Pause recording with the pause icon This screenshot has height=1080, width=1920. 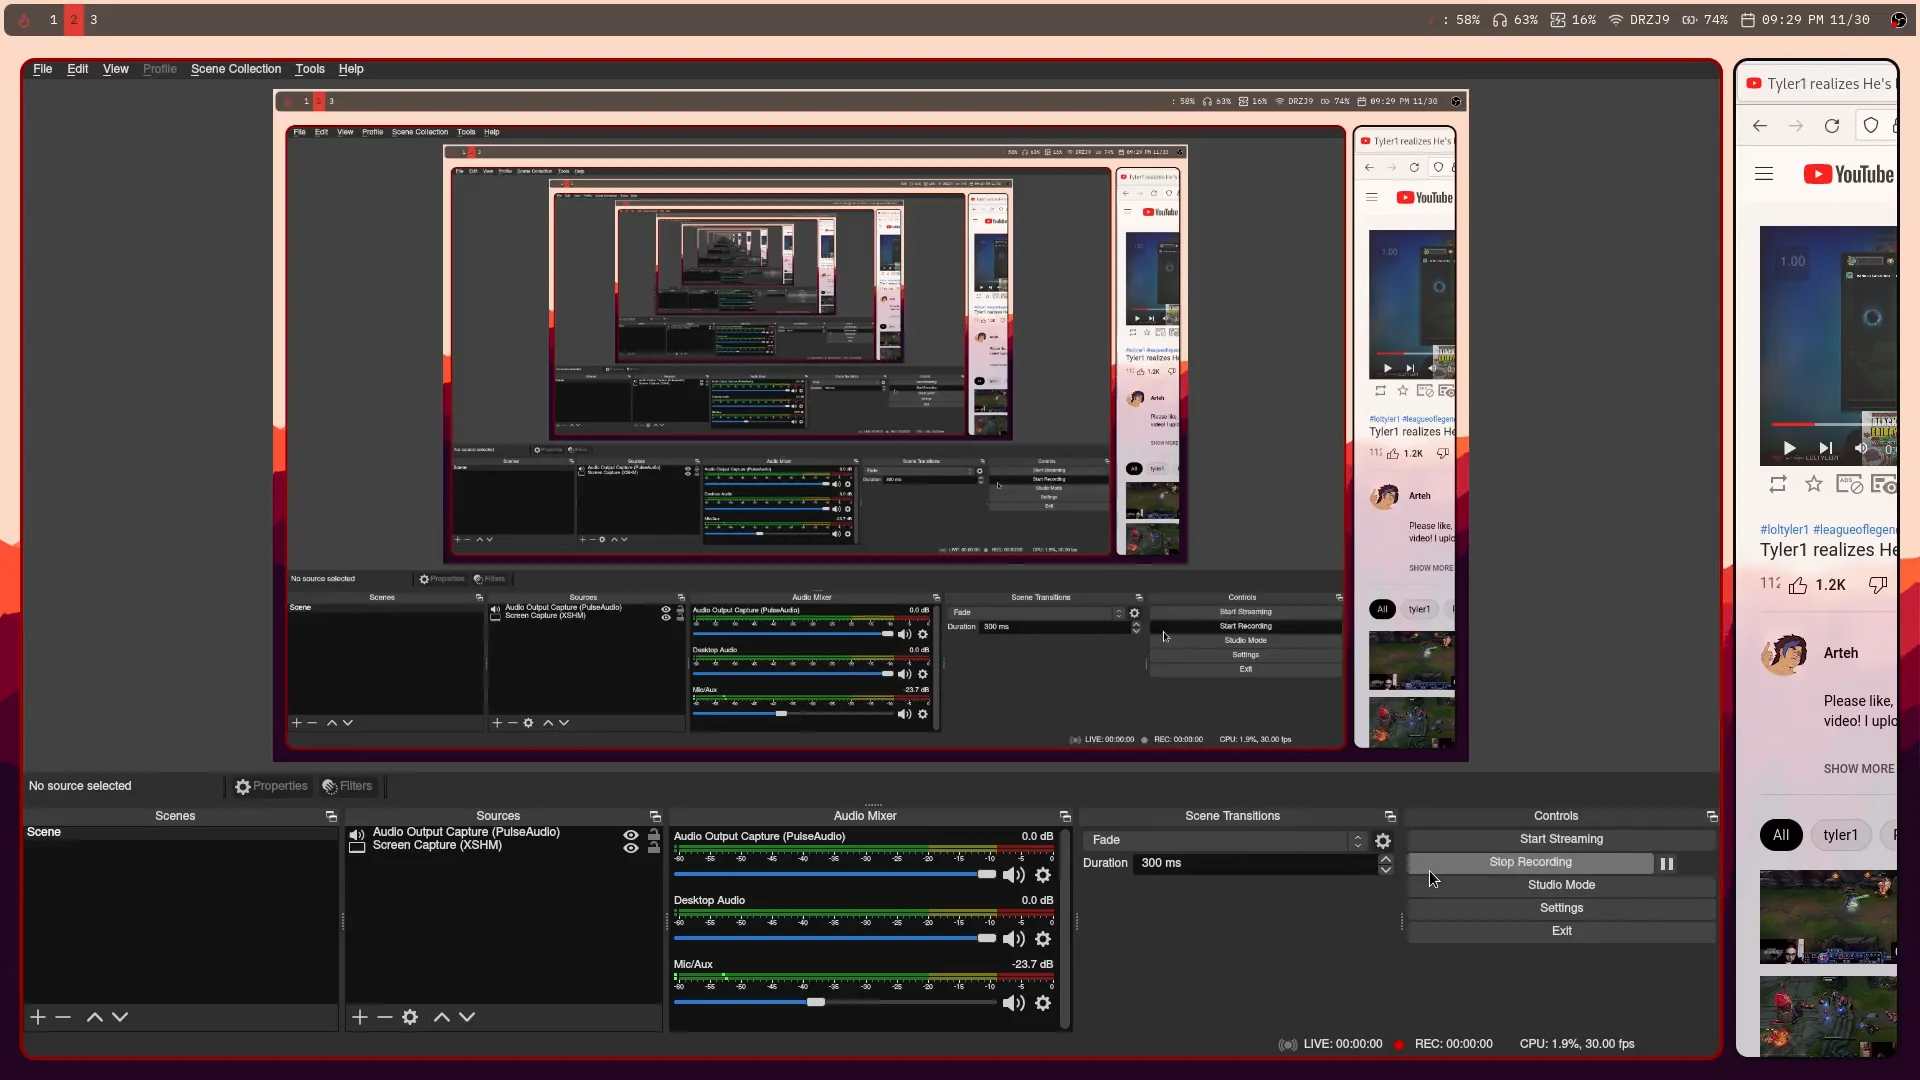[x=1666, y=863]
